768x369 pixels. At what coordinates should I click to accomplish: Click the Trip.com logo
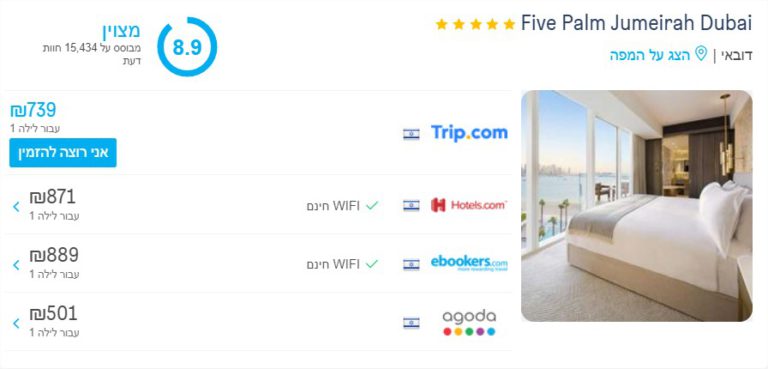(x=469, y=133)
